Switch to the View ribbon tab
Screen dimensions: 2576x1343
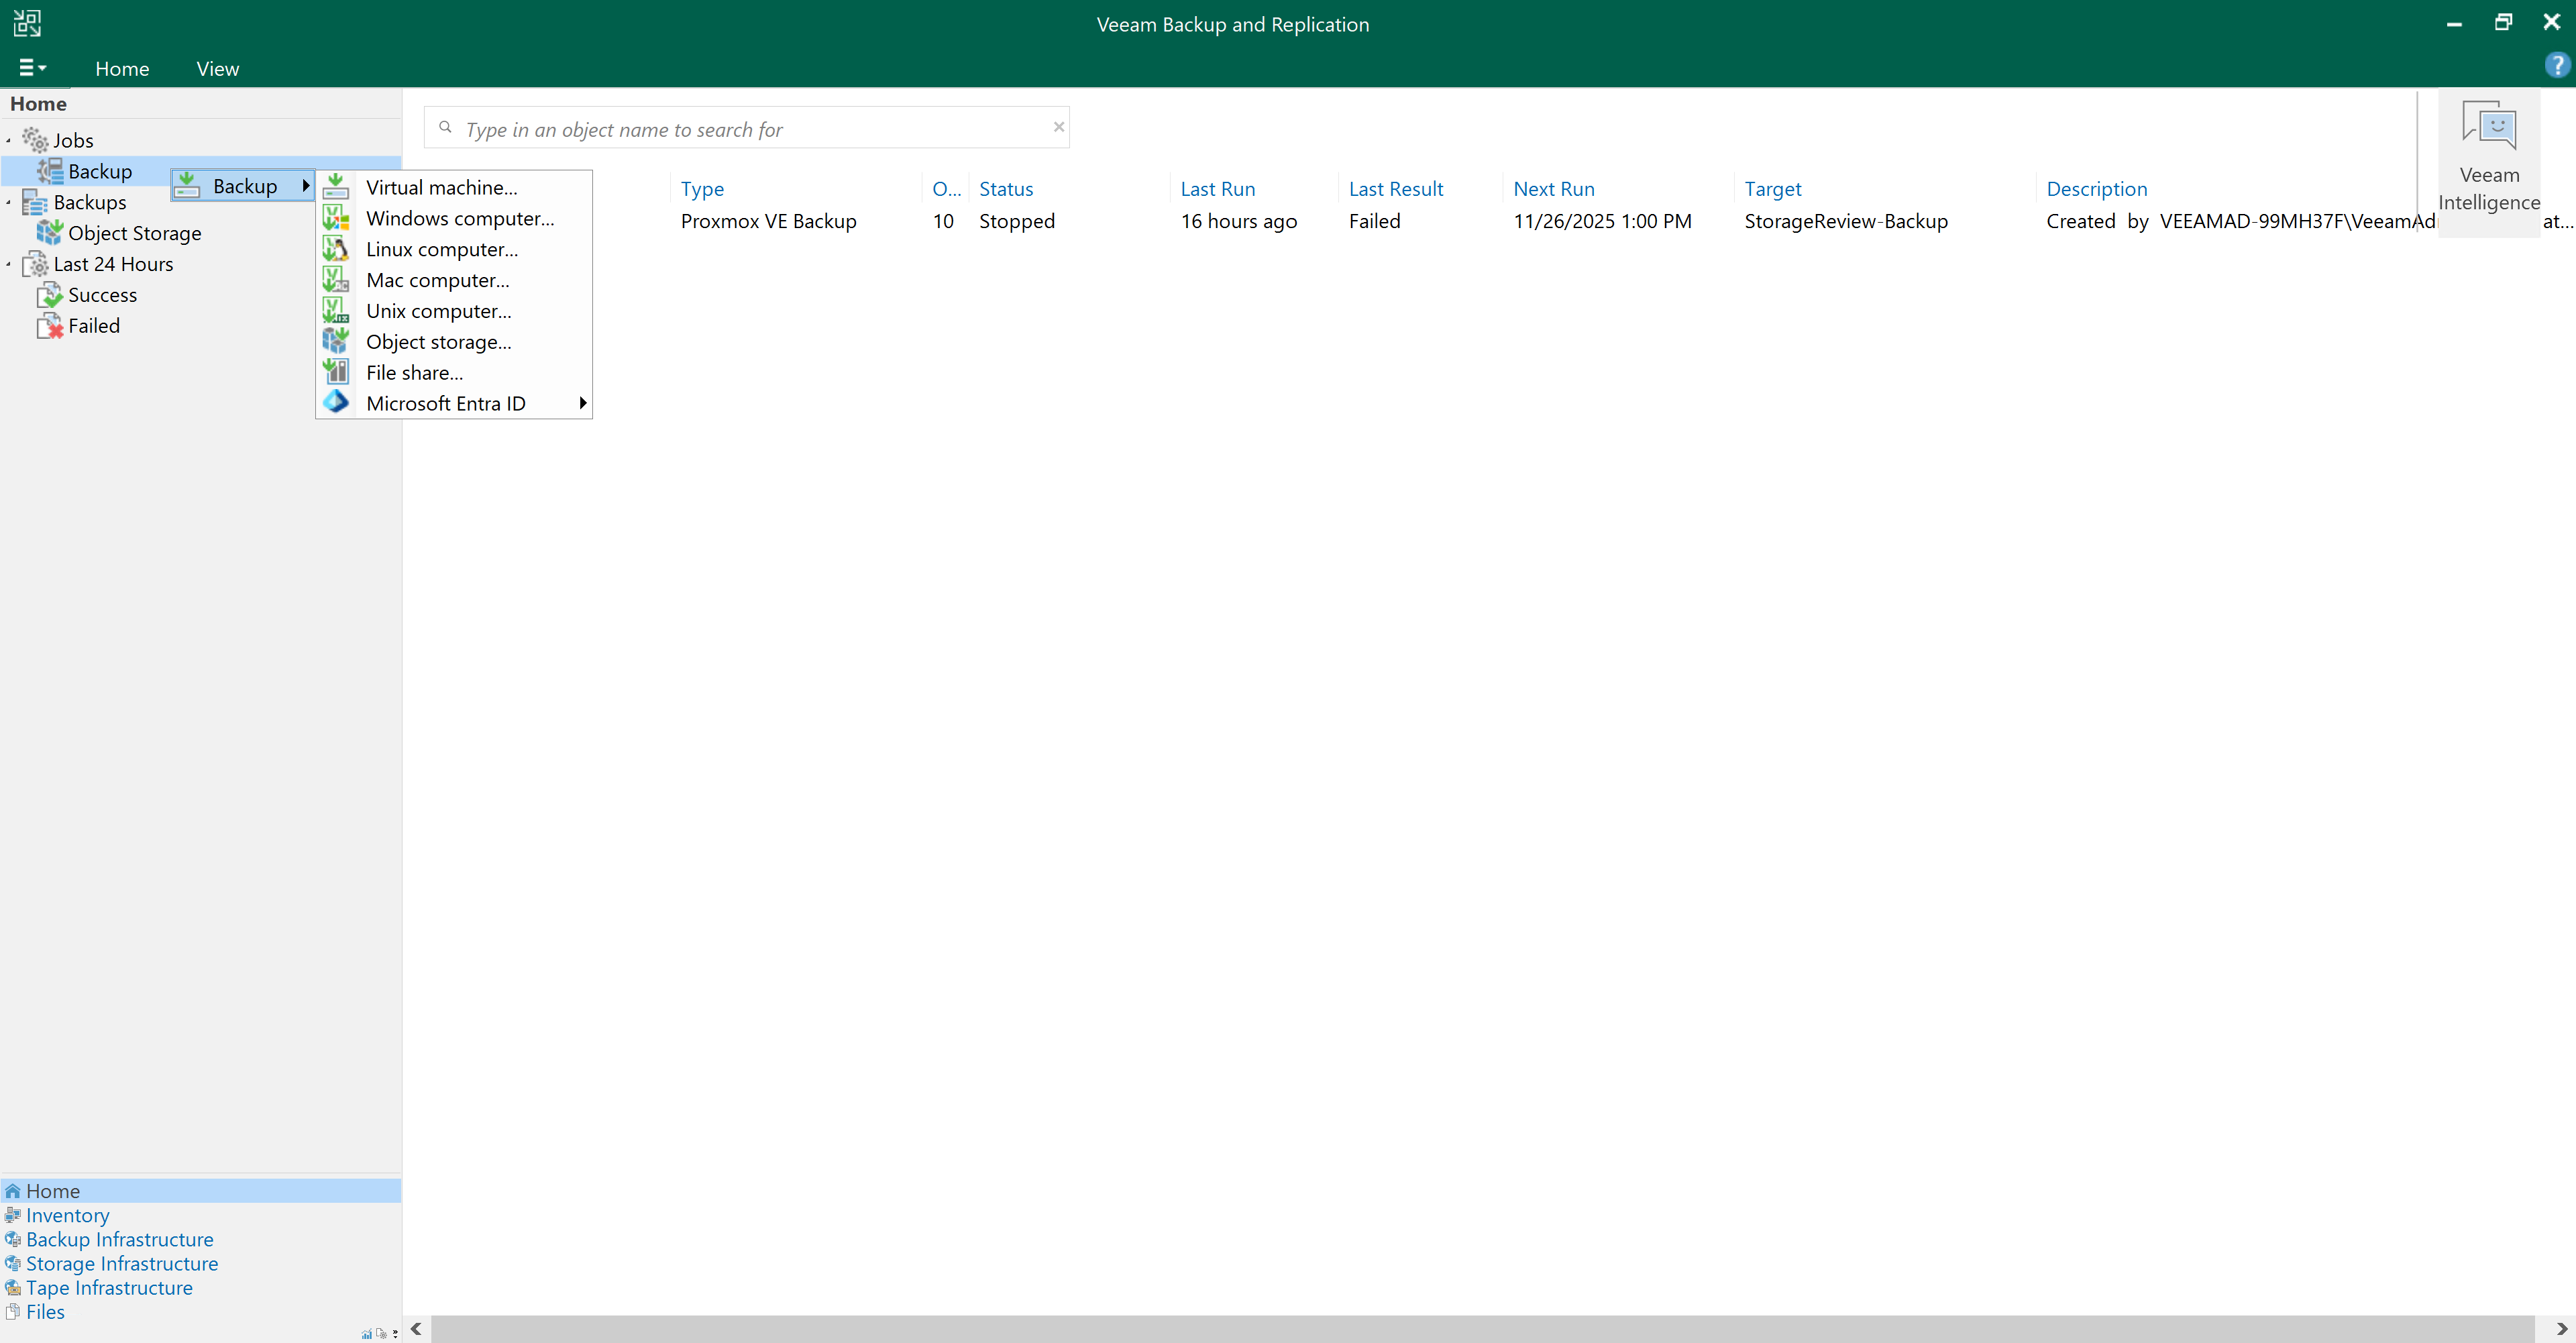pyautogui.click(x=217, y=69)
